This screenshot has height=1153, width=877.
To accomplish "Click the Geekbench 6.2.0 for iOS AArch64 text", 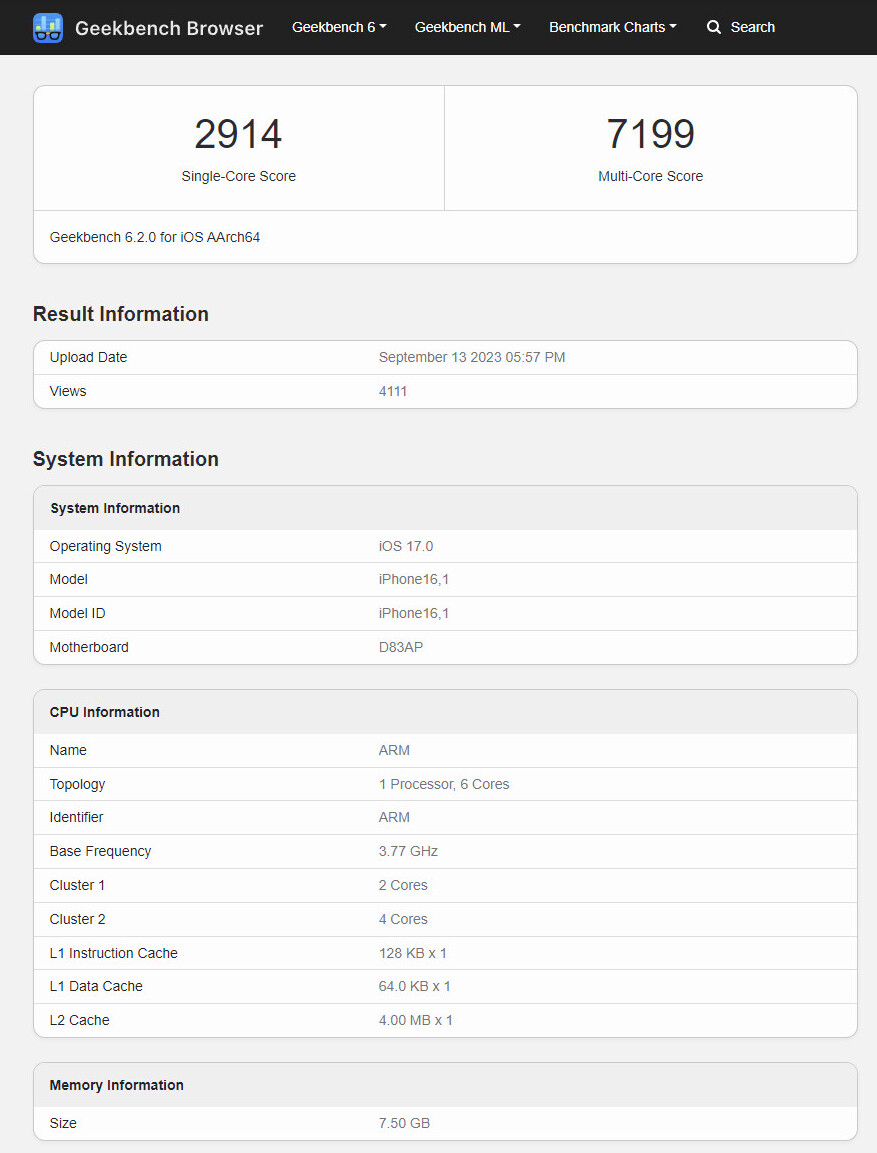I will (155, 237).
